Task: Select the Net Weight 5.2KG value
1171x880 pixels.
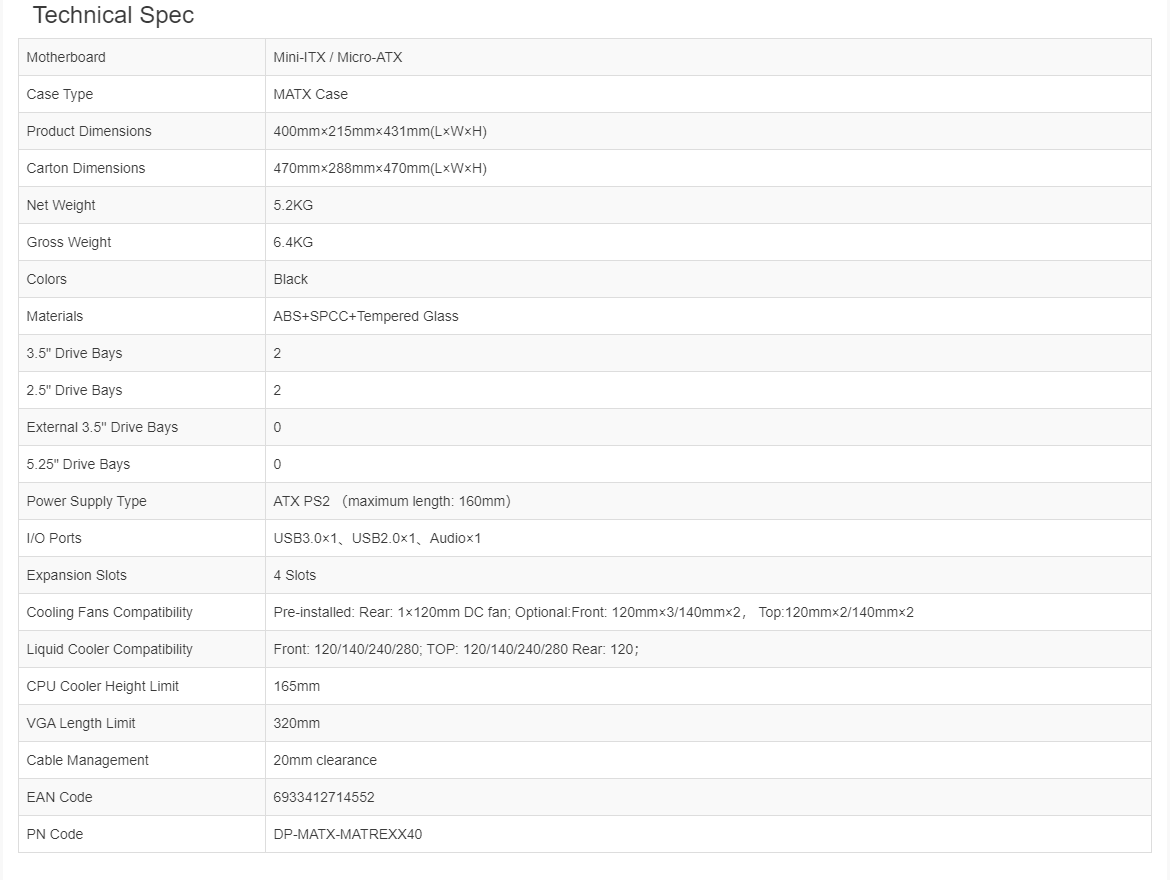Action: pos(293,205)
